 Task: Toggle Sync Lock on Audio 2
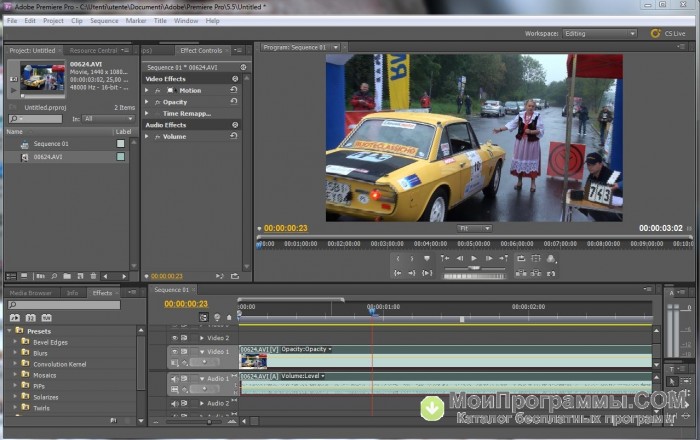point(184,403)
